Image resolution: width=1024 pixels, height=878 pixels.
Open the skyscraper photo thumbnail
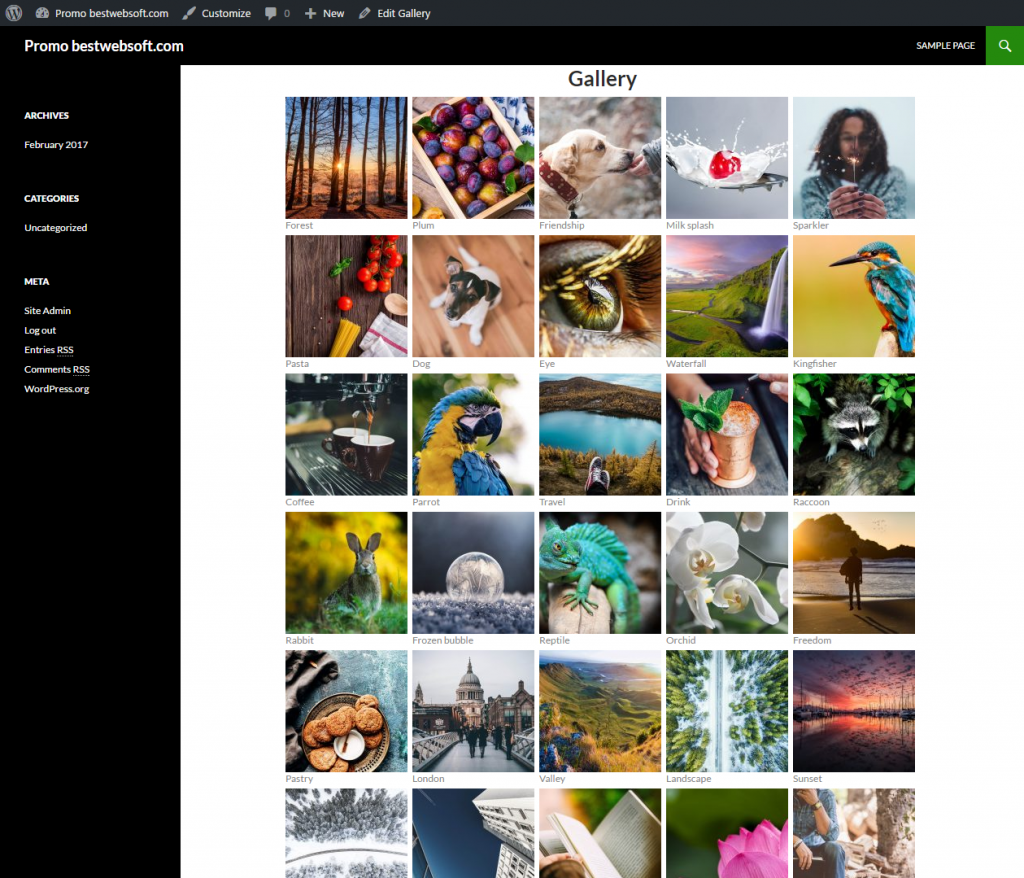click(x=473, y=833)
